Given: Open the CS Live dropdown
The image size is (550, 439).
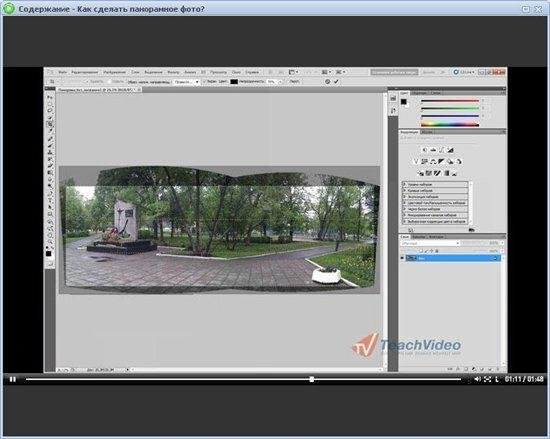Looking at the screenshot, I should (x=464, y=72).
